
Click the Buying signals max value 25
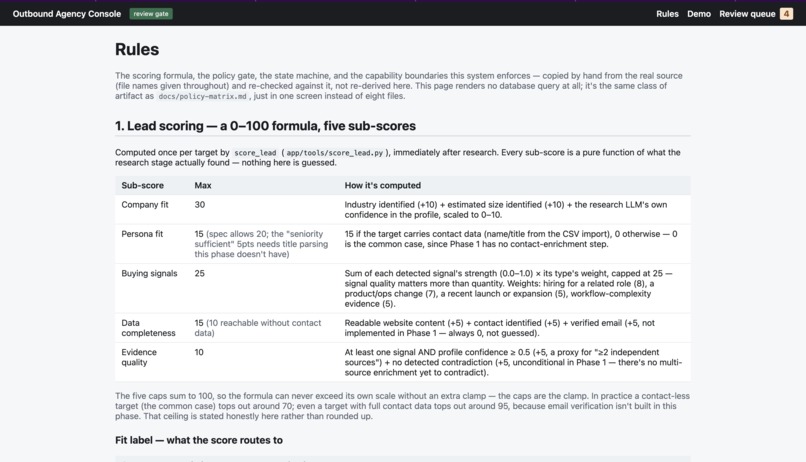(199, 273)
